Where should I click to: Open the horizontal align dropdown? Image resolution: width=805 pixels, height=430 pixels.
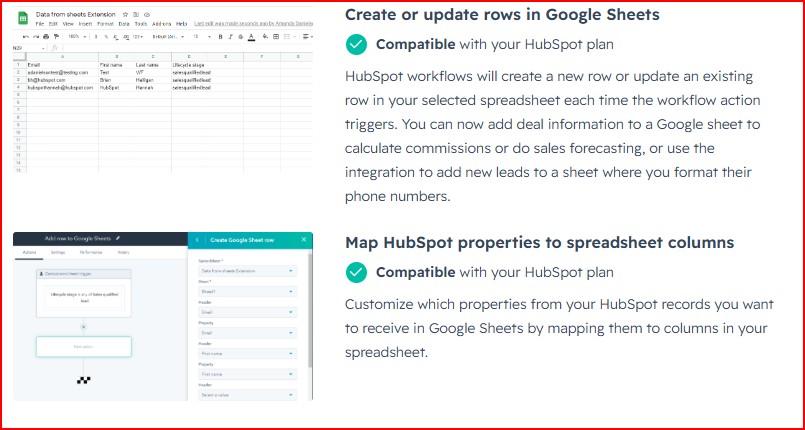(x=308, y=36)
